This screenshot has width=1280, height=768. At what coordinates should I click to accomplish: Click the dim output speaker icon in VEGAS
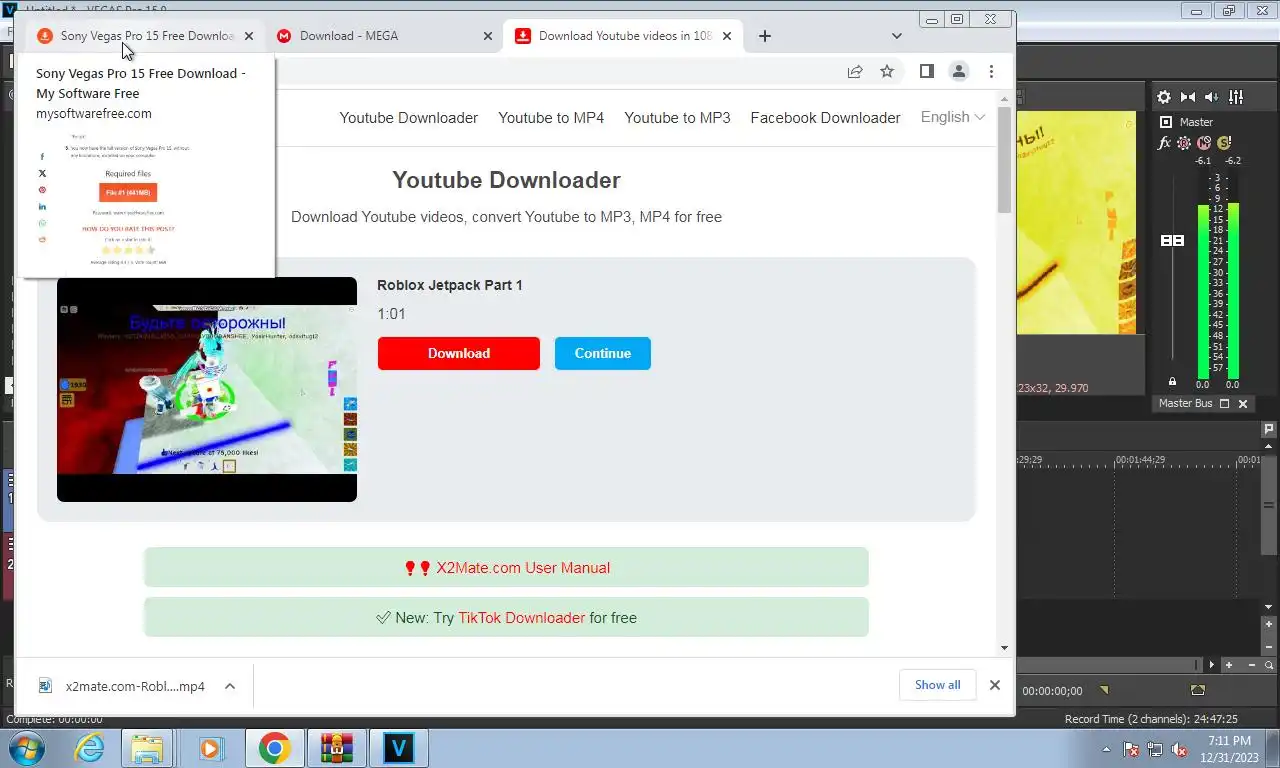[x=1212, y=97]
